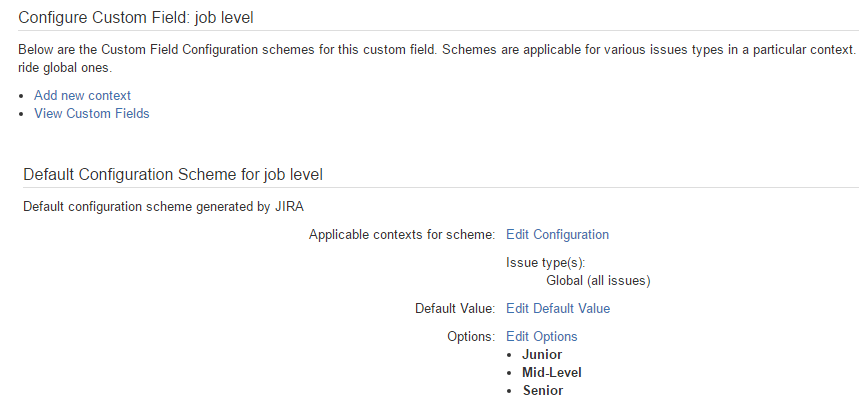Open Edit Default Value link

(x=558, y=308)
